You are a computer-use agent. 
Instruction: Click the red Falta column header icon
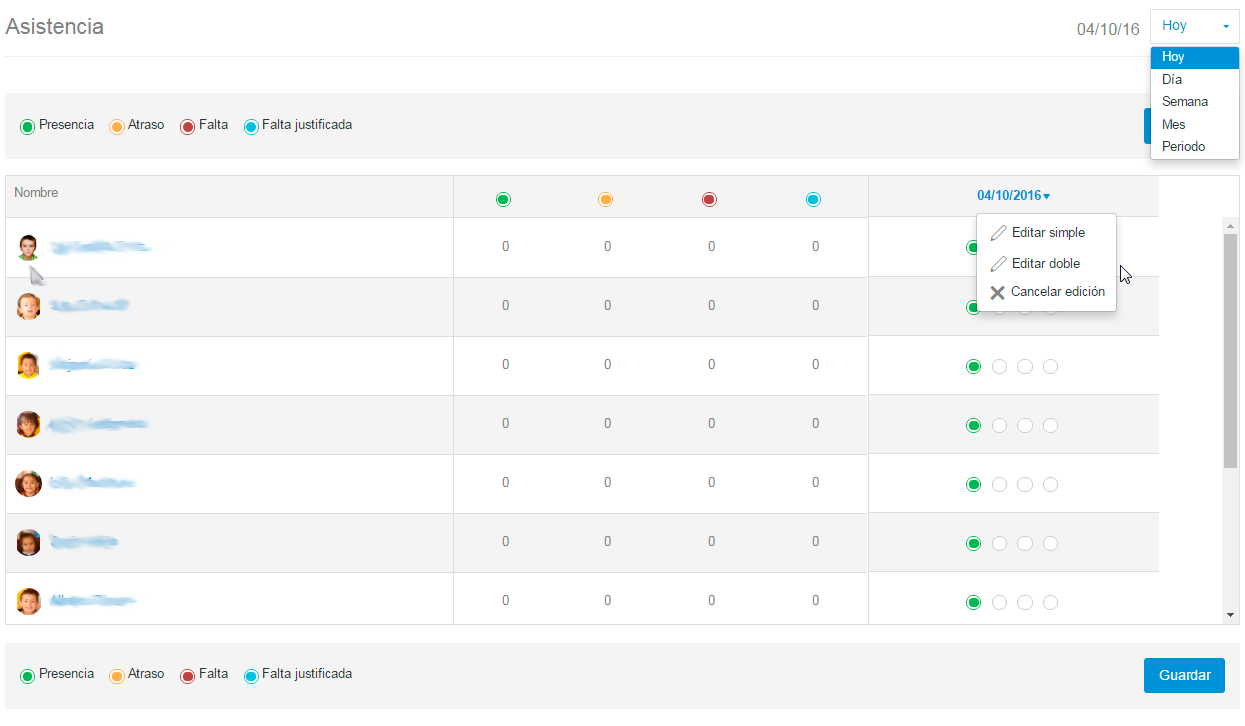(x=709, y=200)
